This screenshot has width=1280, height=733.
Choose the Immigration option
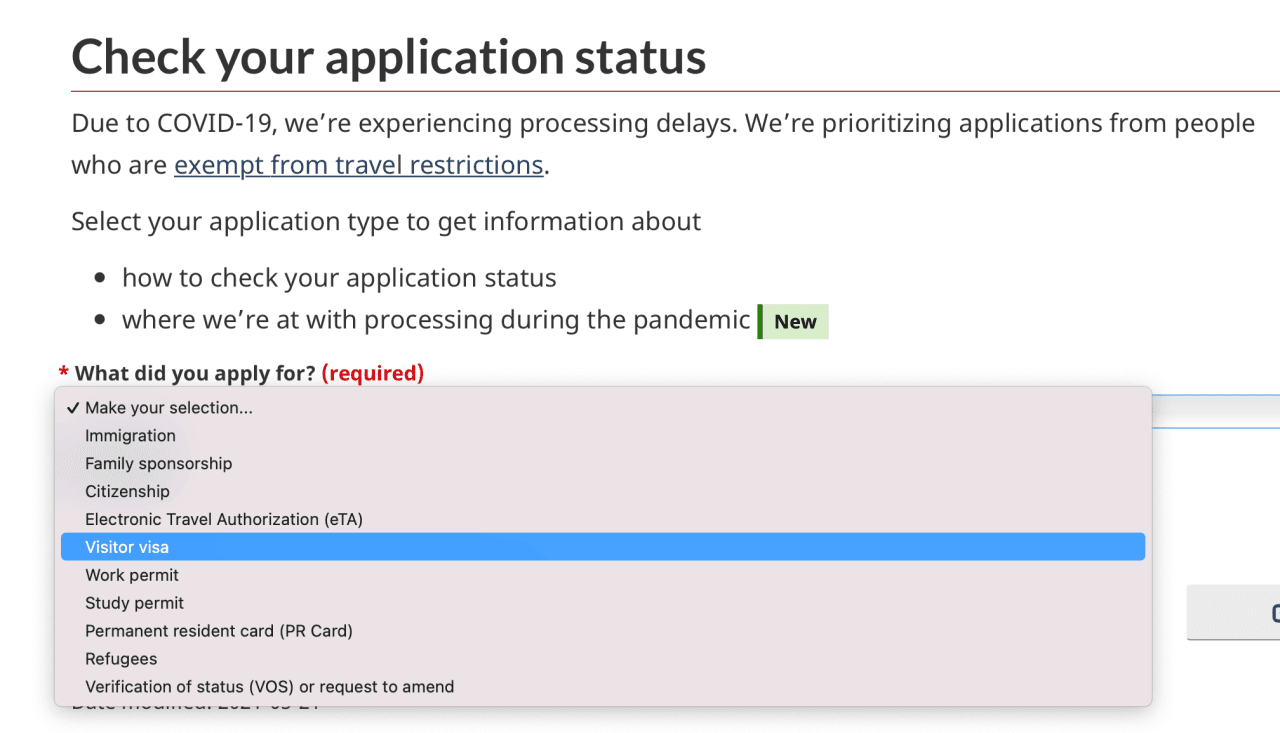130,436
